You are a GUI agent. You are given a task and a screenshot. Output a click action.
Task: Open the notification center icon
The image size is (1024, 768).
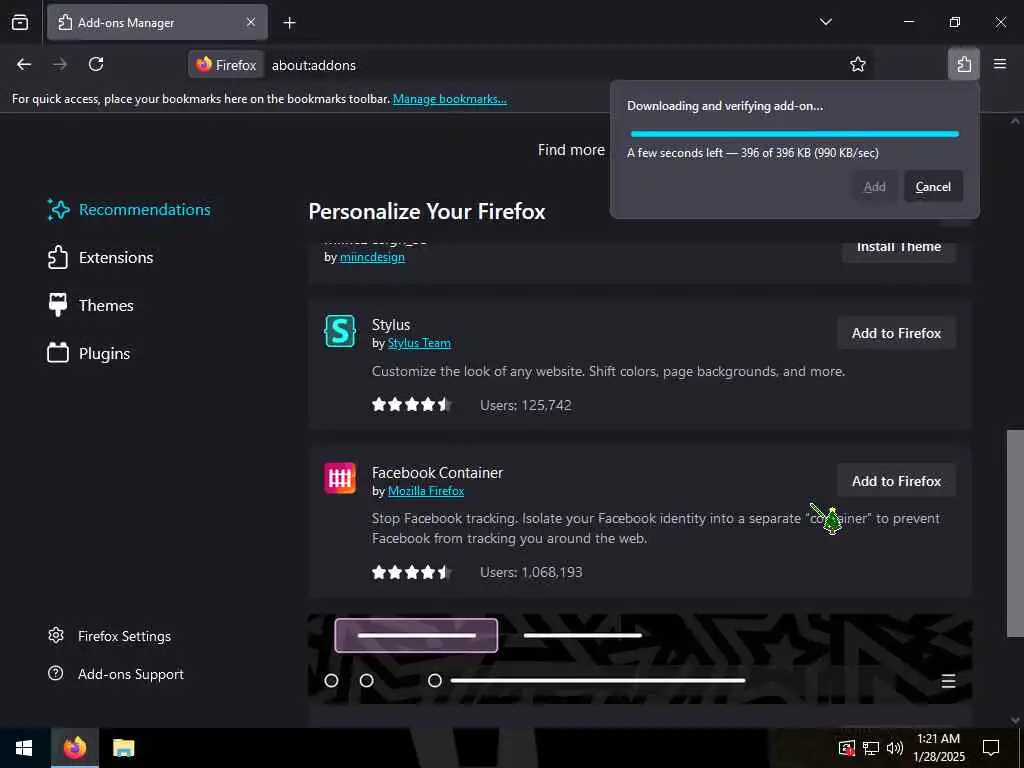tap(991, 748)
